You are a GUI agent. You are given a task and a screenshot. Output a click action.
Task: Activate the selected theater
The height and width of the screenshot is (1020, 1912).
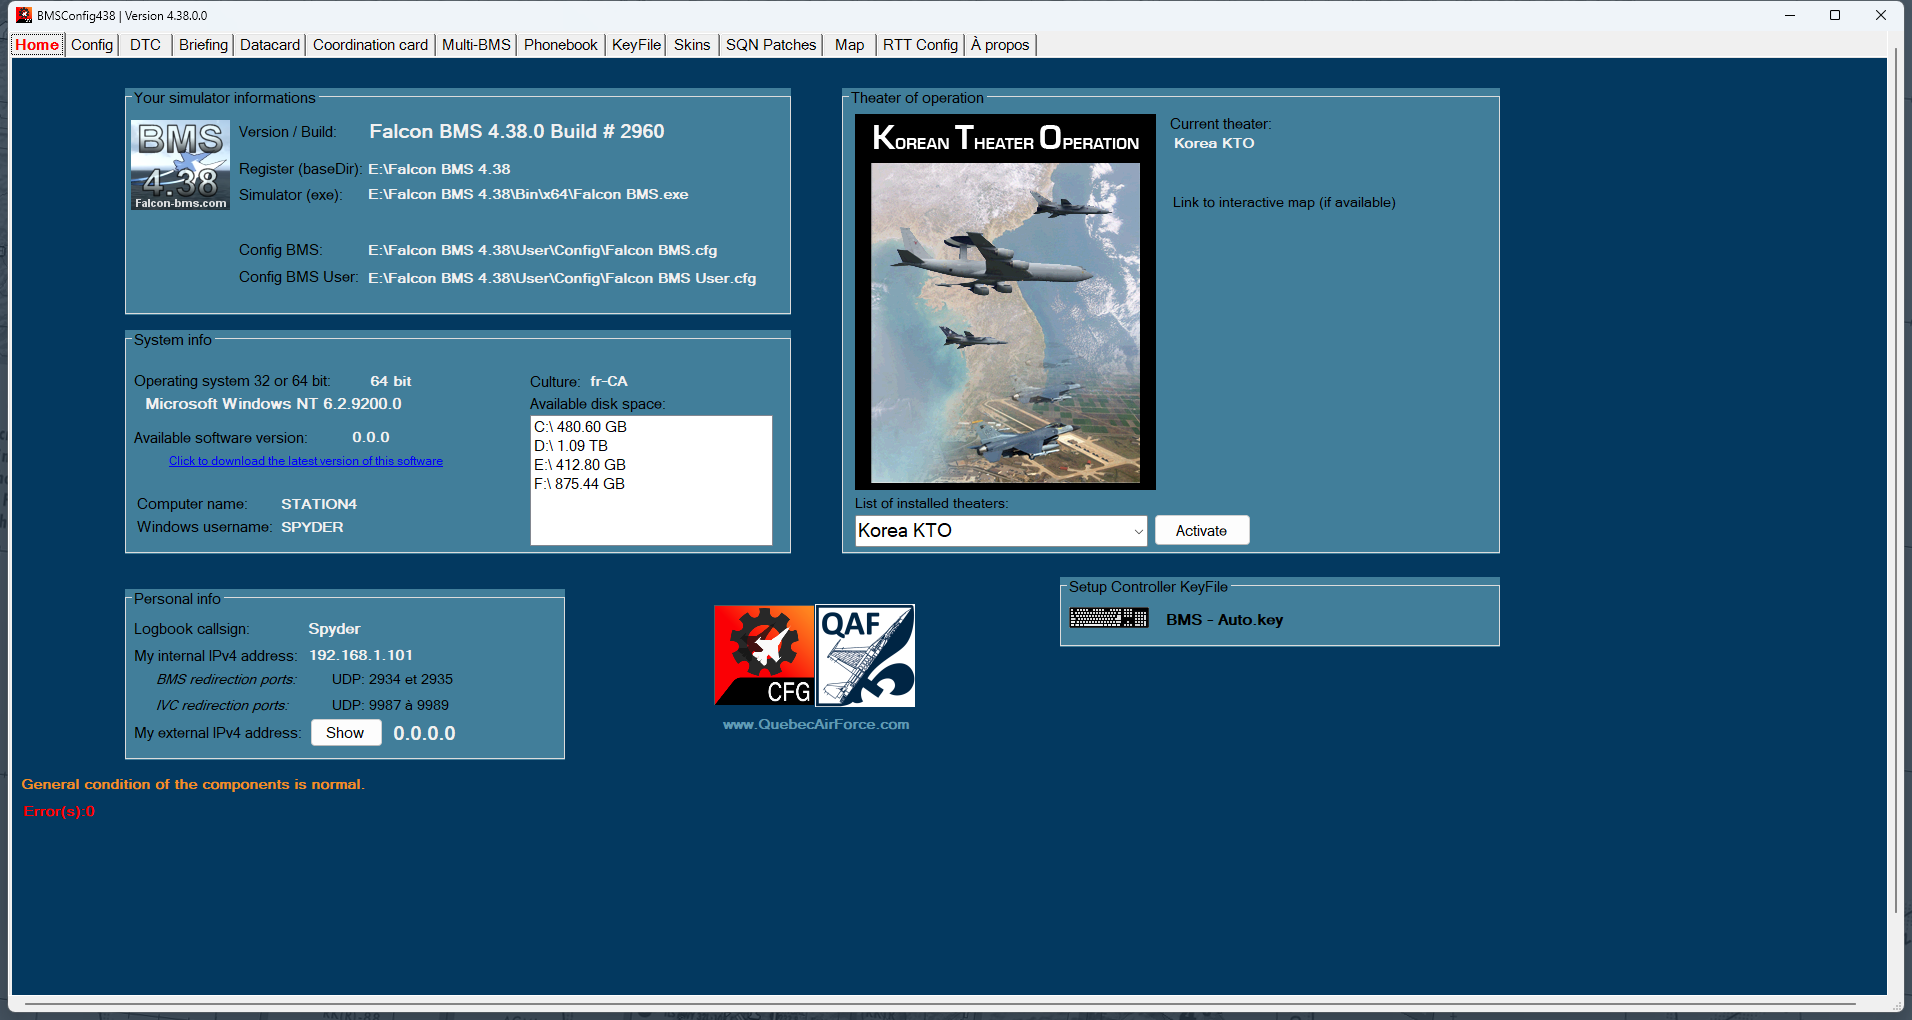(x=1201, y=530)
